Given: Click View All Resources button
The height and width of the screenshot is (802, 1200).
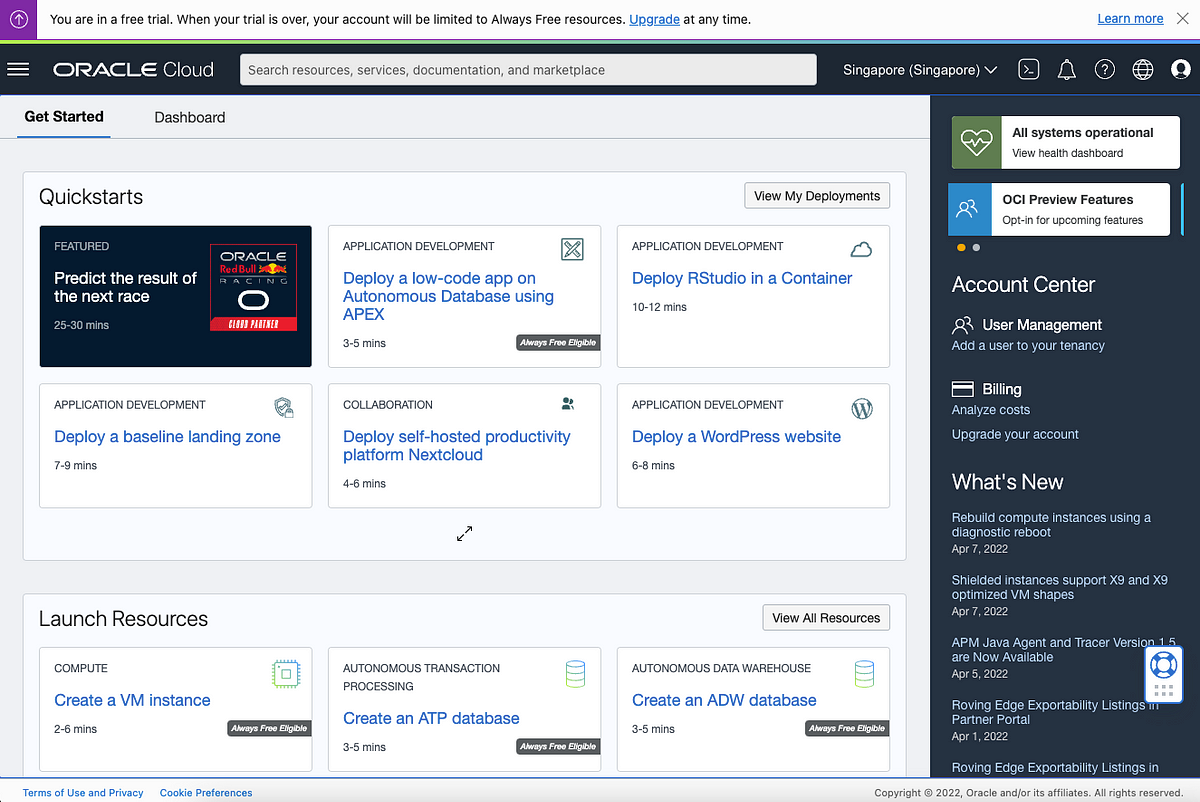Looking at the screenshot, I should 826,618.
